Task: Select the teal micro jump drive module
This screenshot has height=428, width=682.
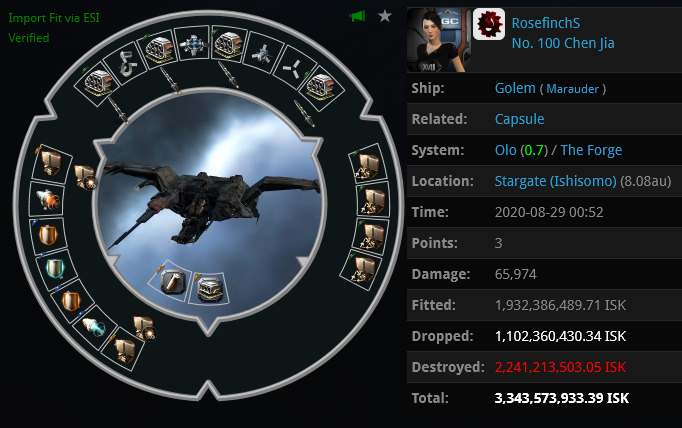Action: [x=95, y=327]
